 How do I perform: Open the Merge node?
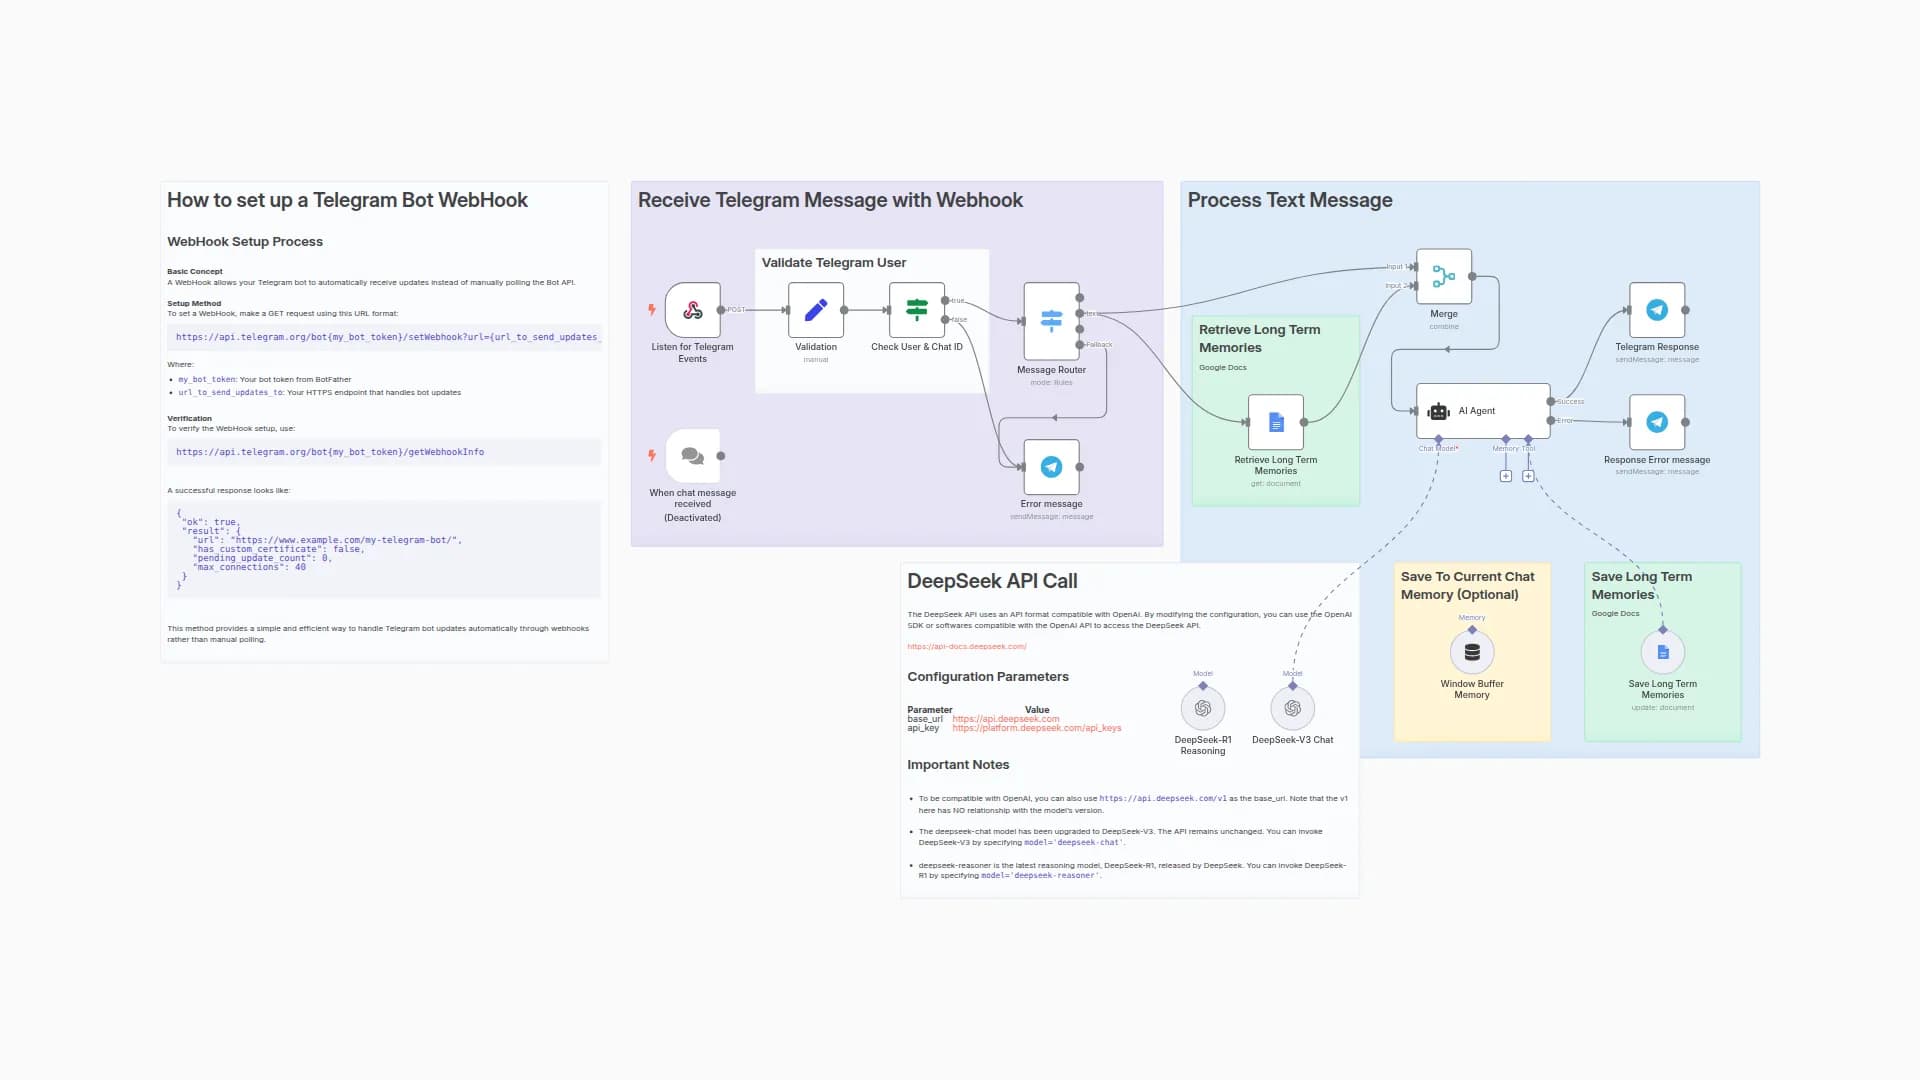pos(1443,277)
